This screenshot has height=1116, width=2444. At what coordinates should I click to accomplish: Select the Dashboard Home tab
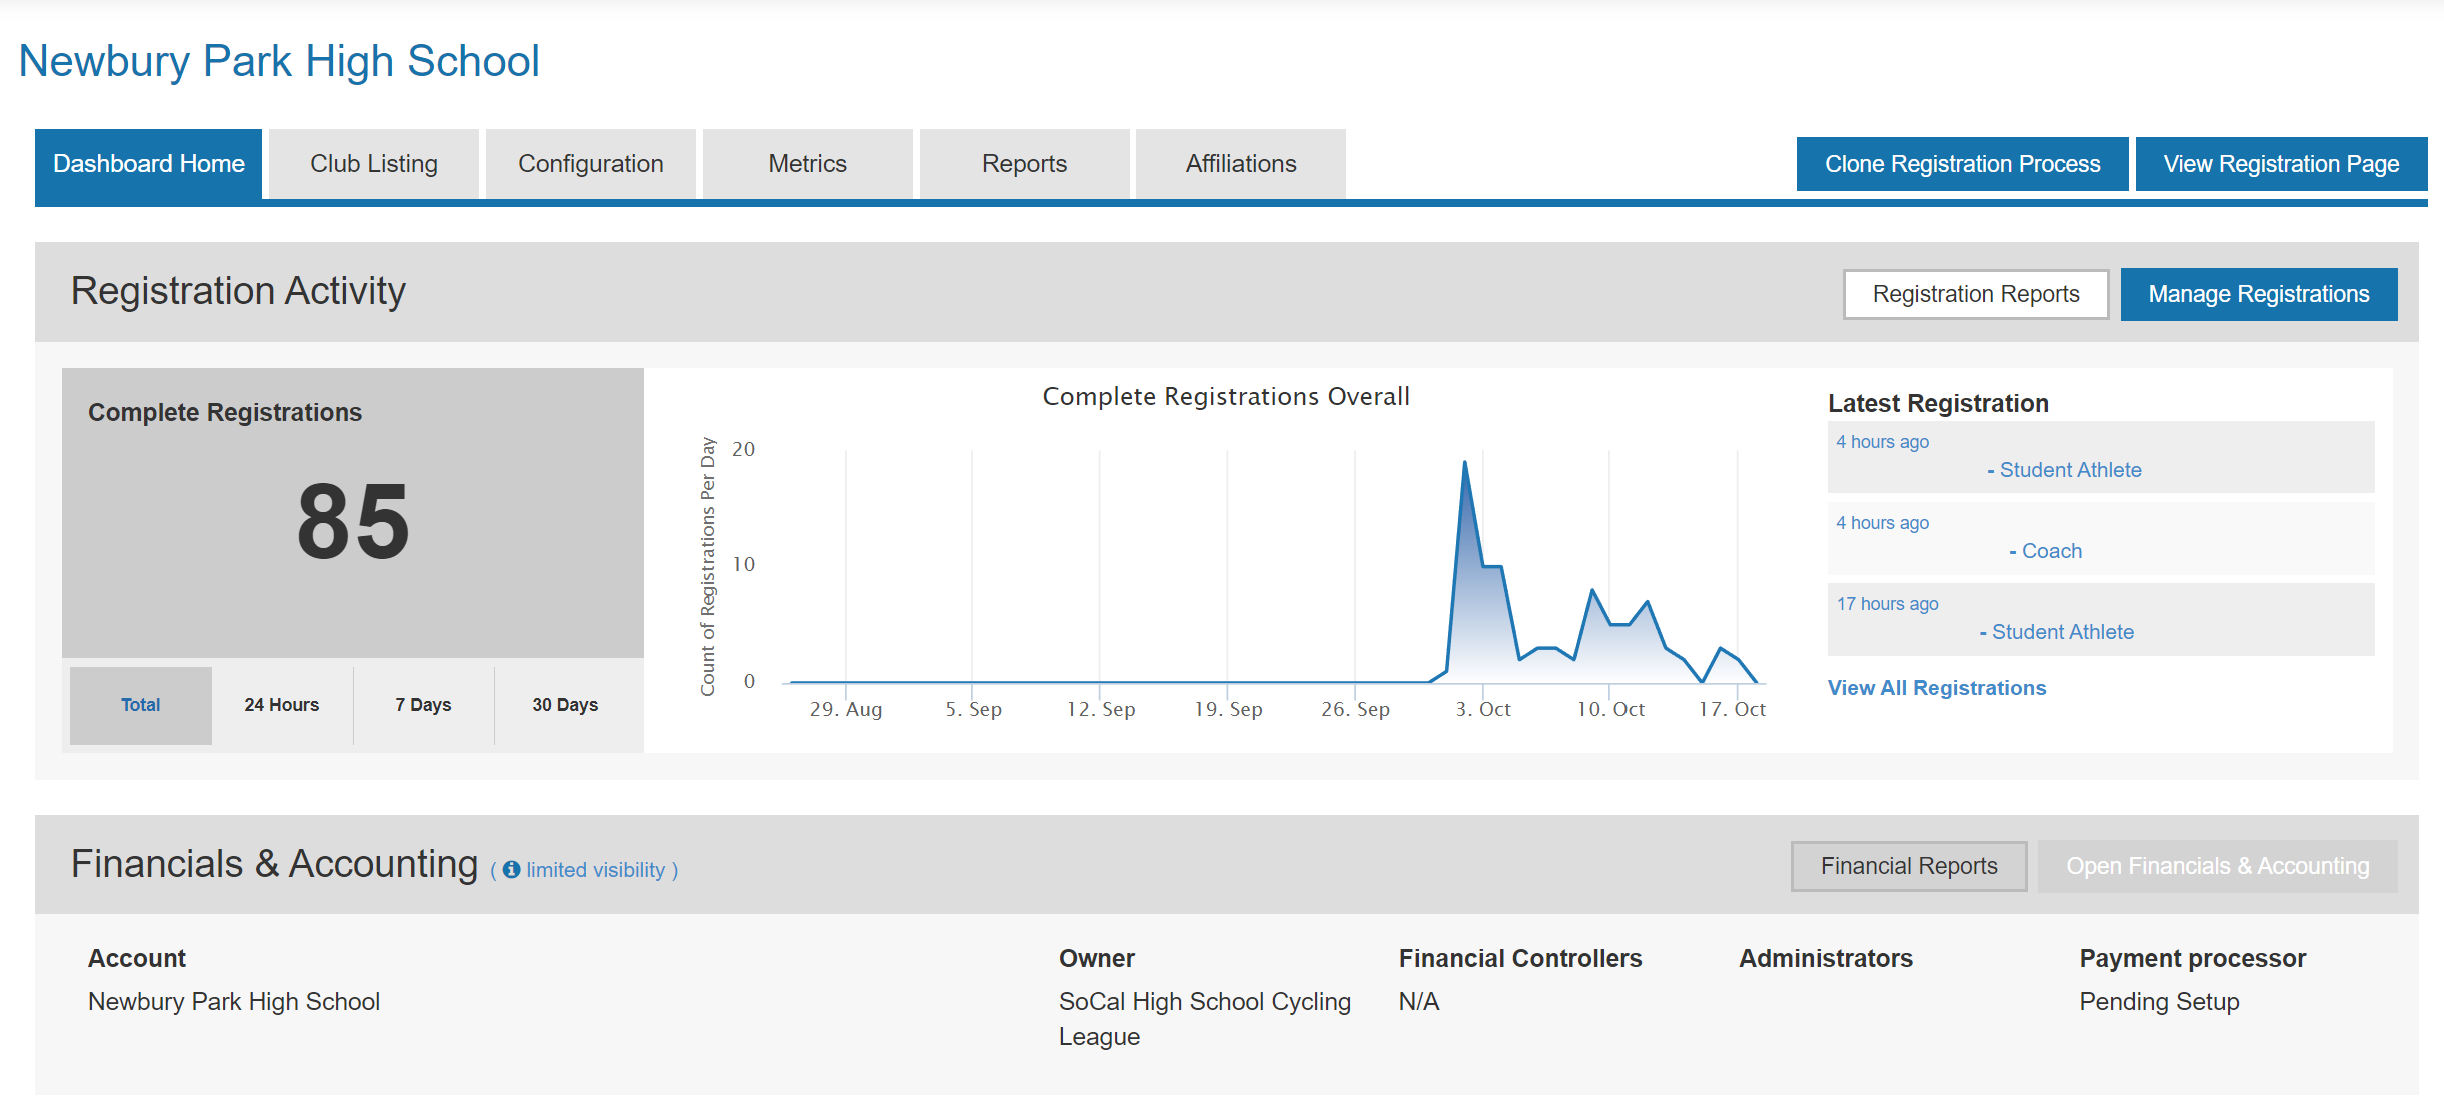tap(149, 164)
